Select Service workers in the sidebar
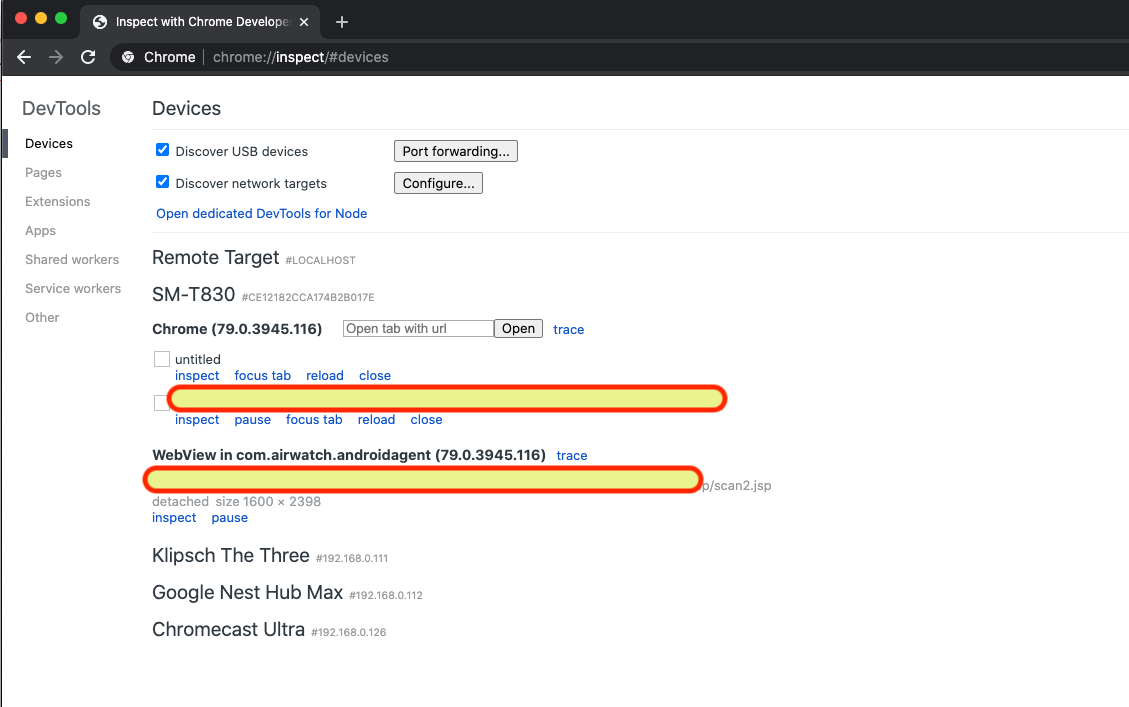 click(x=73, y=288)
